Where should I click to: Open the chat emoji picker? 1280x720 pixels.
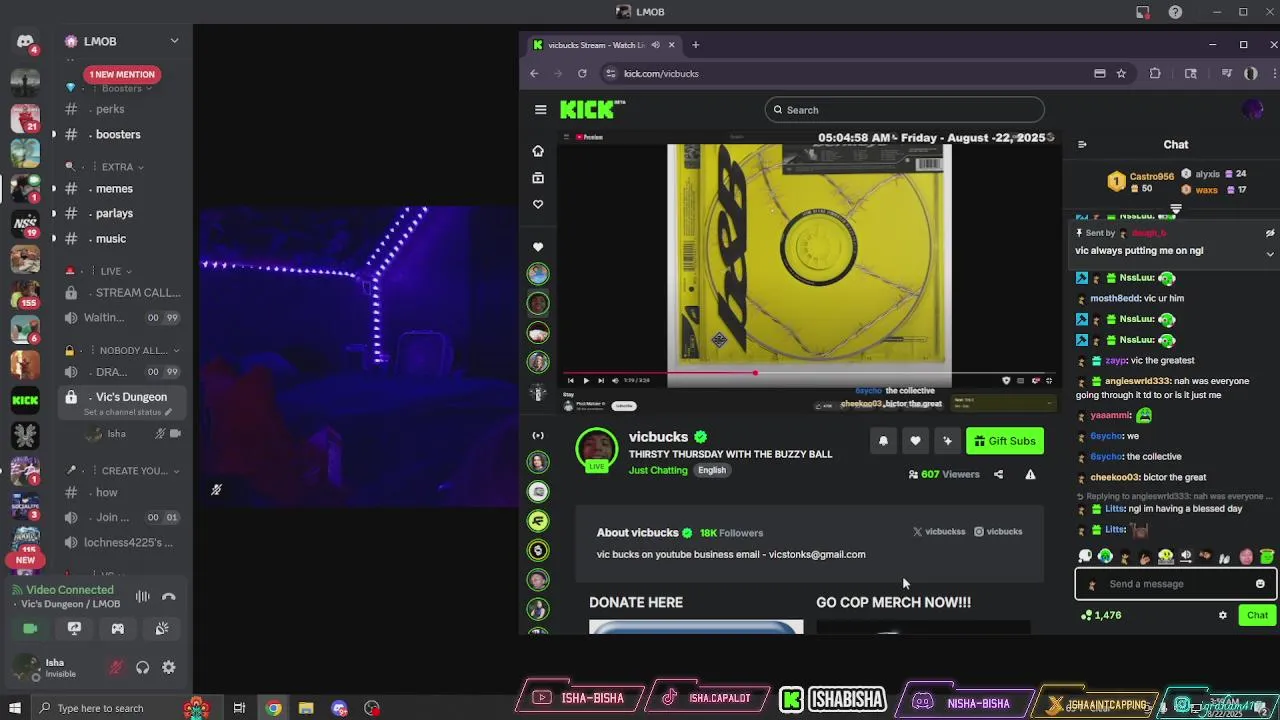1260,584
